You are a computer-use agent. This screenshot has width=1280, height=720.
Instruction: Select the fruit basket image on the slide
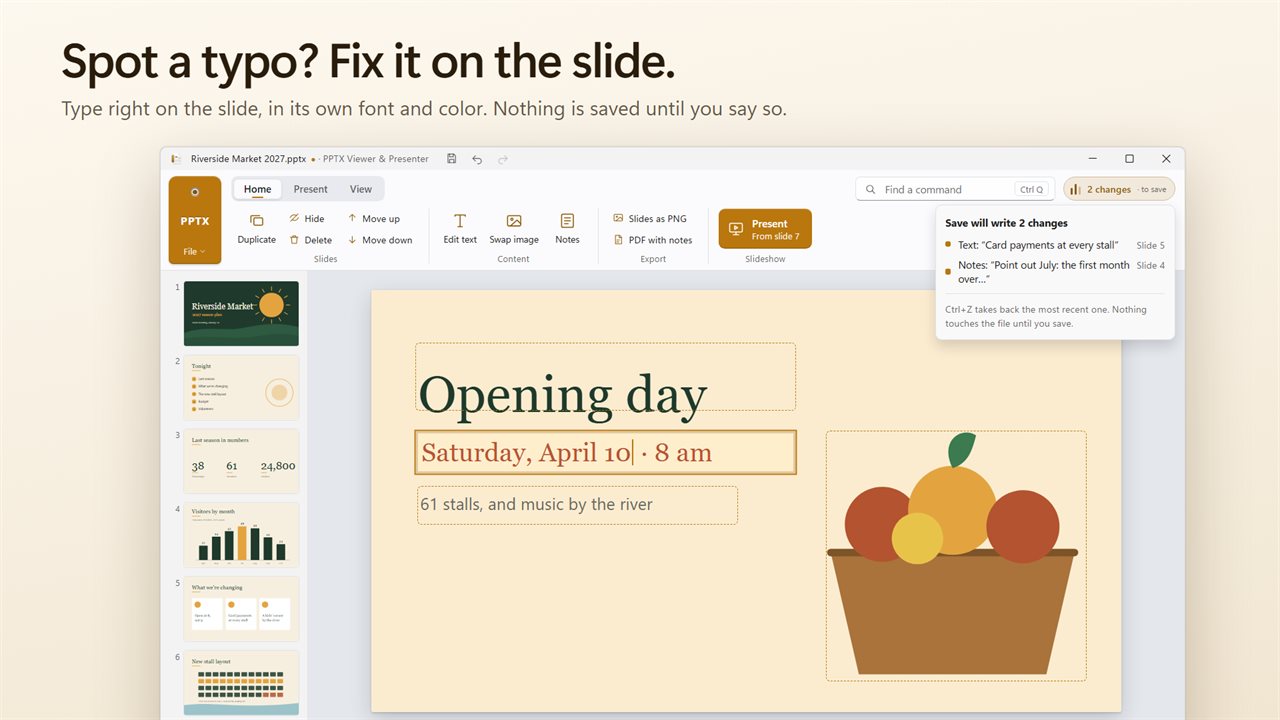tap(956, 556)
